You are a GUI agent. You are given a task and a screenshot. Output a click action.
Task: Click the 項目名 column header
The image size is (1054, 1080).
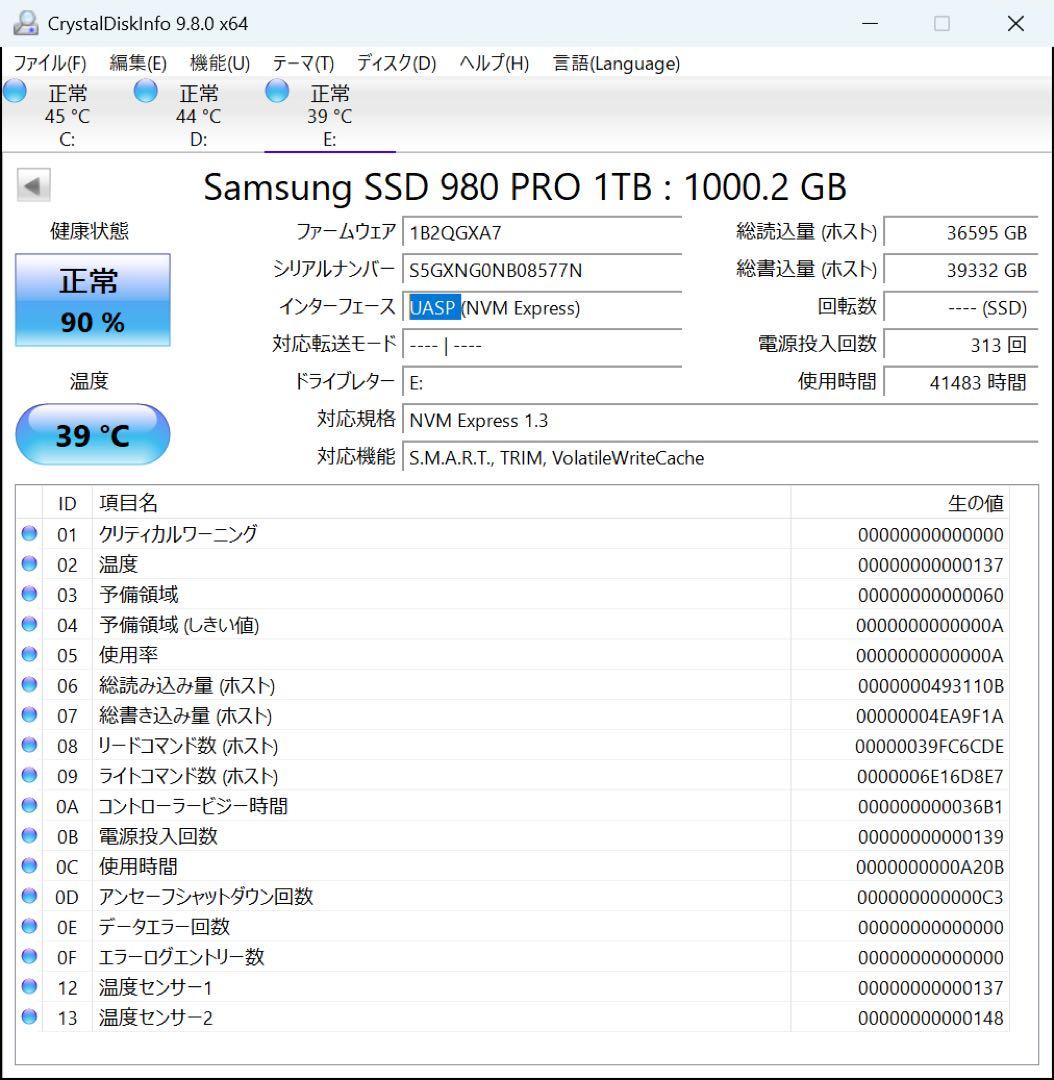441,503
